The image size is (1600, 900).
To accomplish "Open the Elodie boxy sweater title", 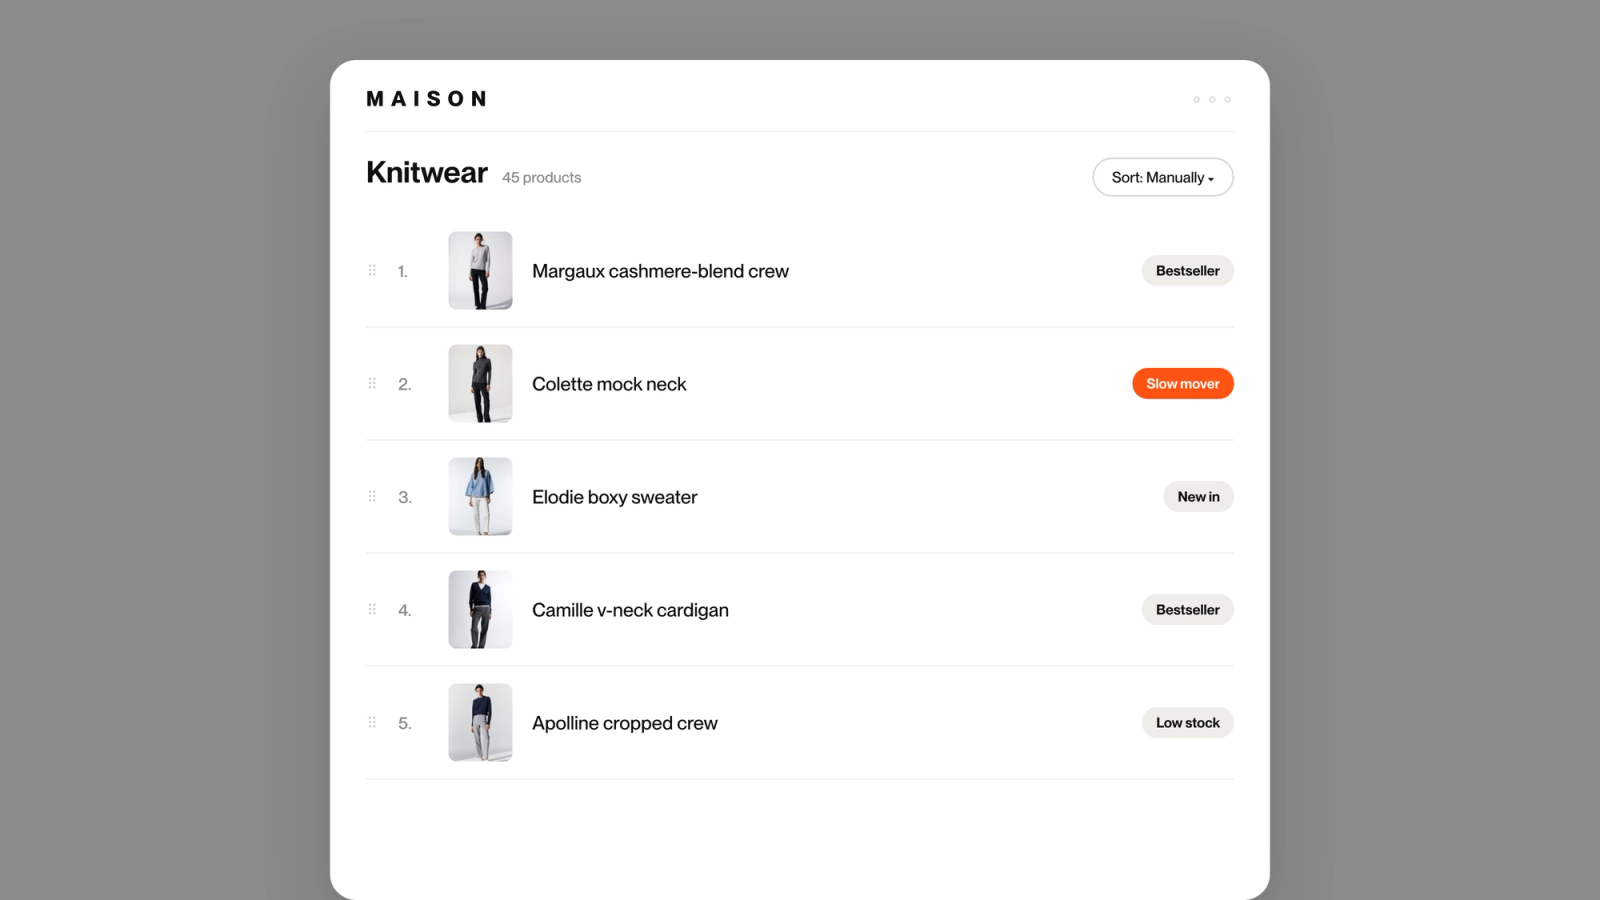I will click(x=615, y=497).
